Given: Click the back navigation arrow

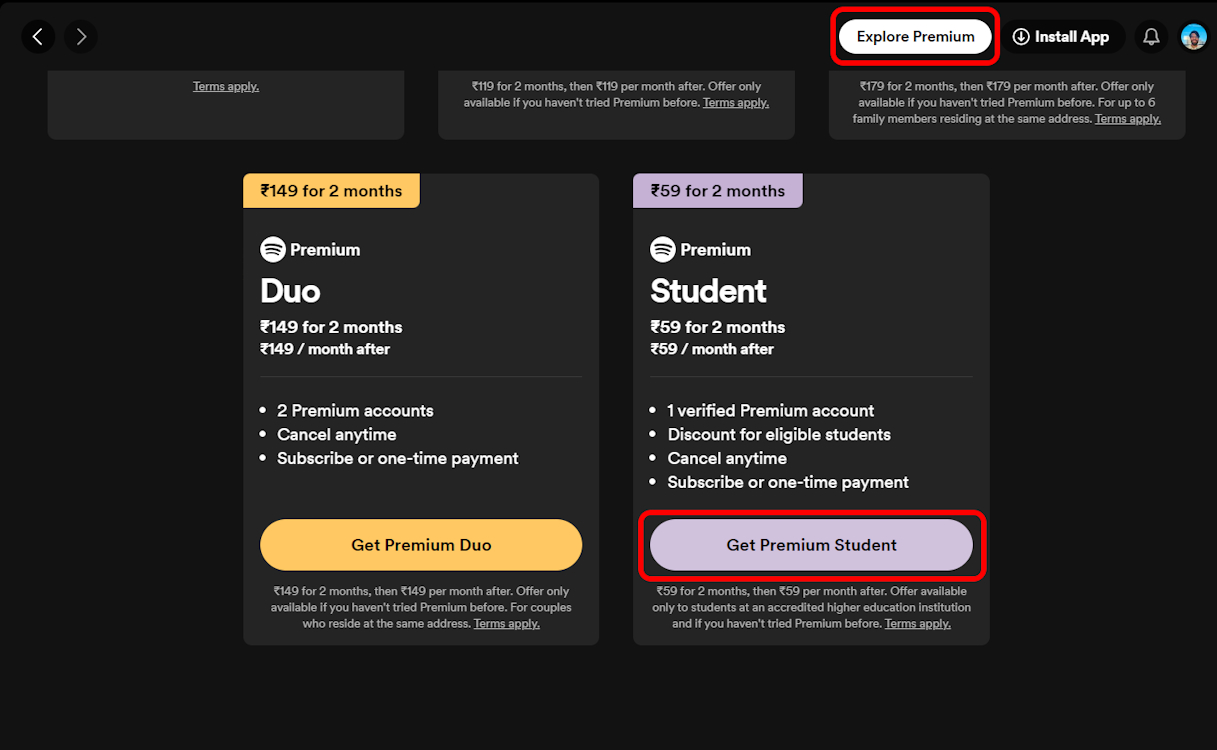Looking at the screenshot, I should click(x=38, y=36).
